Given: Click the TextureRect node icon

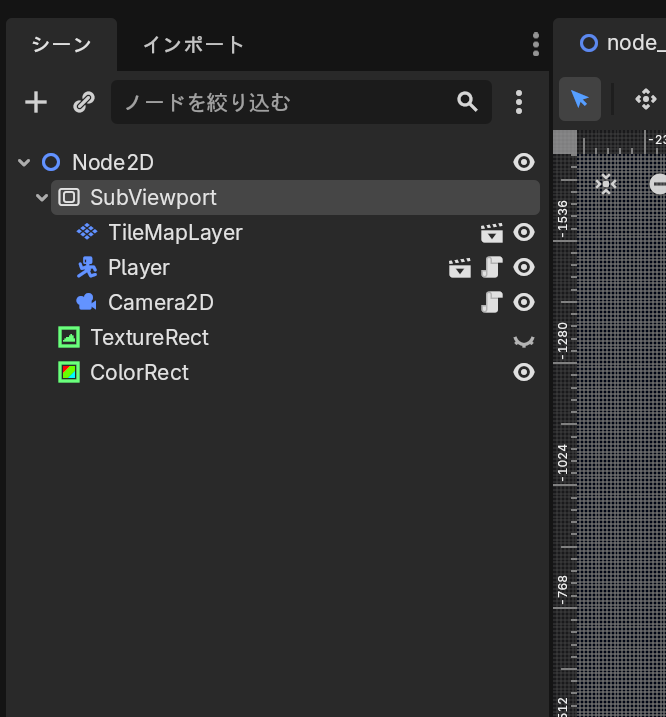Looking at the screenshot, I should click(69, 337).
